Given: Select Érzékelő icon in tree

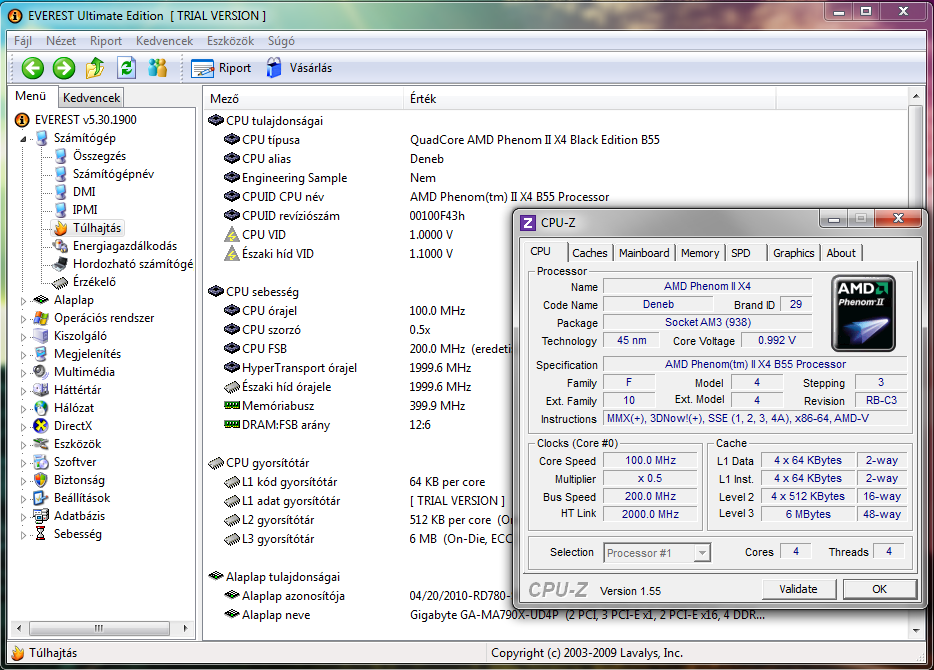Looking at the screenshot, I should click(x=60, y=282).
